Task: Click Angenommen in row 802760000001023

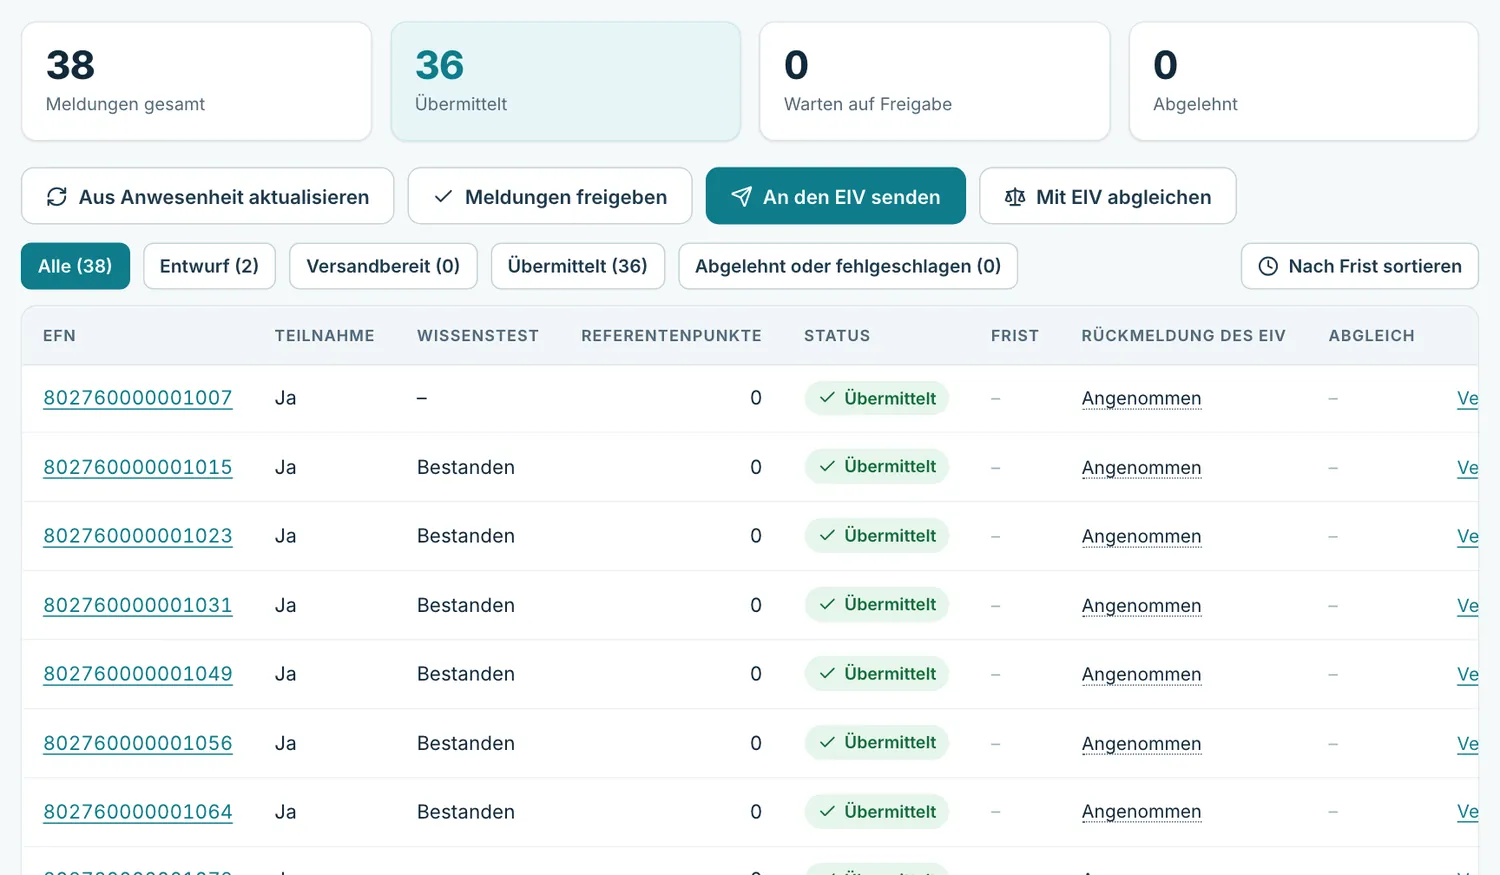Action: [x=1142, y=536]
